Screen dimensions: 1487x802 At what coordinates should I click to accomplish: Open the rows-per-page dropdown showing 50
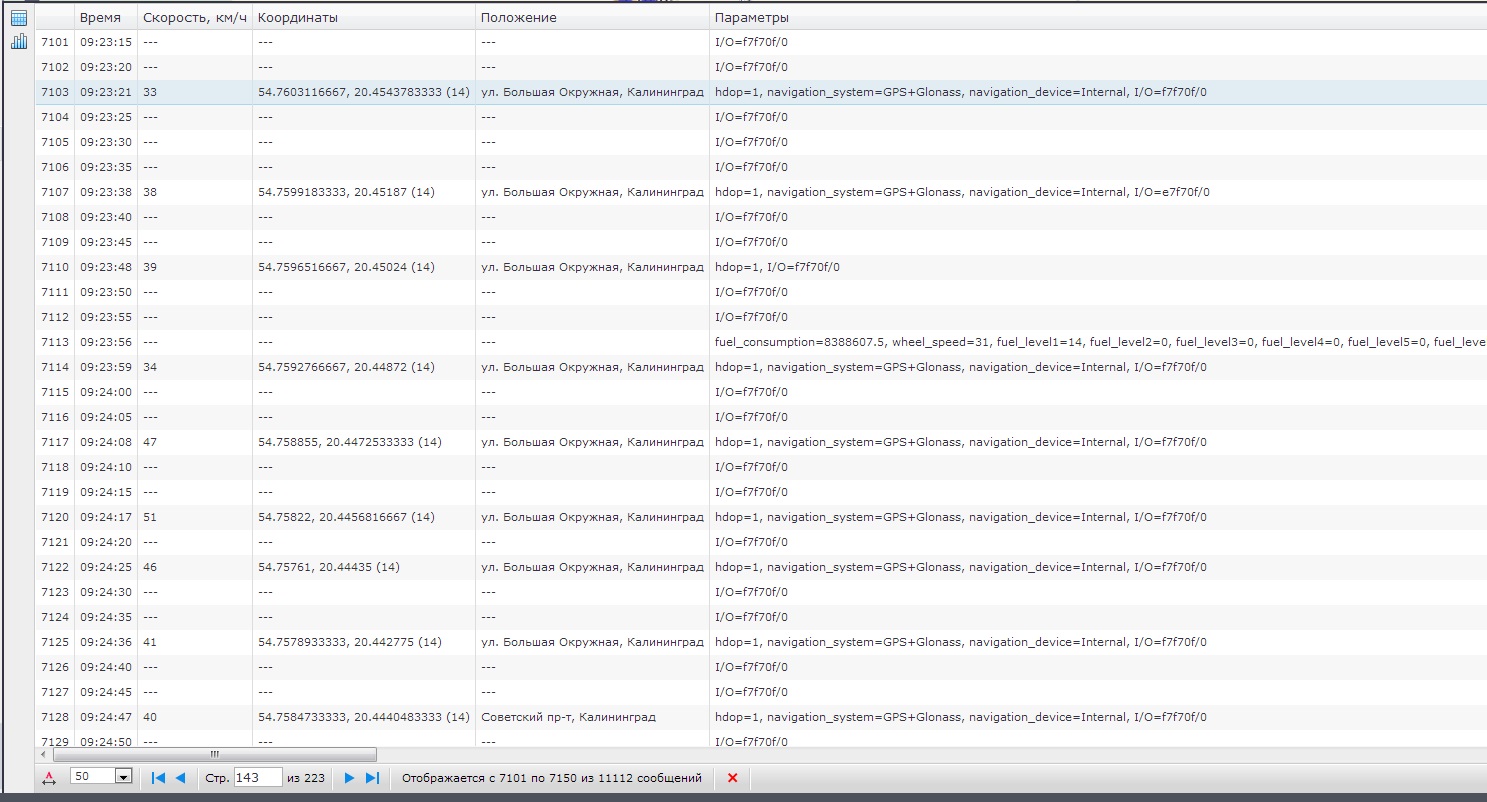coord(124,777)
